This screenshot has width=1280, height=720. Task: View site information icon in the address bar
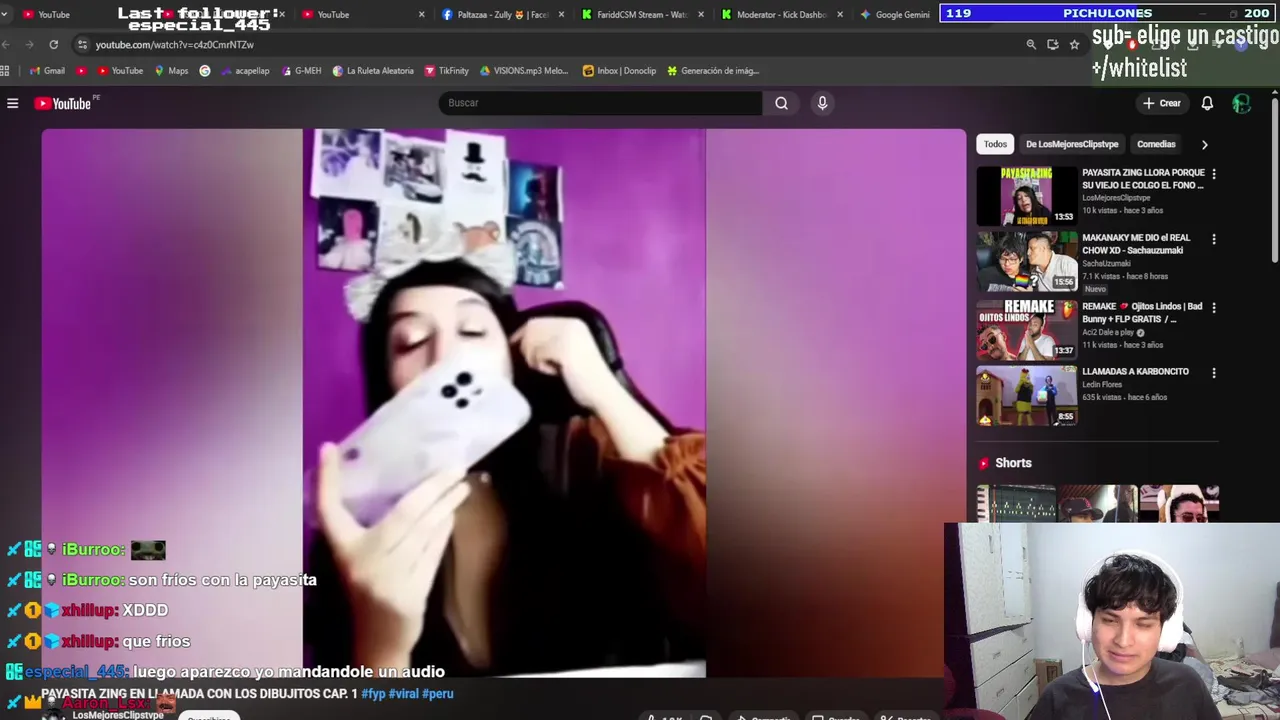[x=82, y=44]
